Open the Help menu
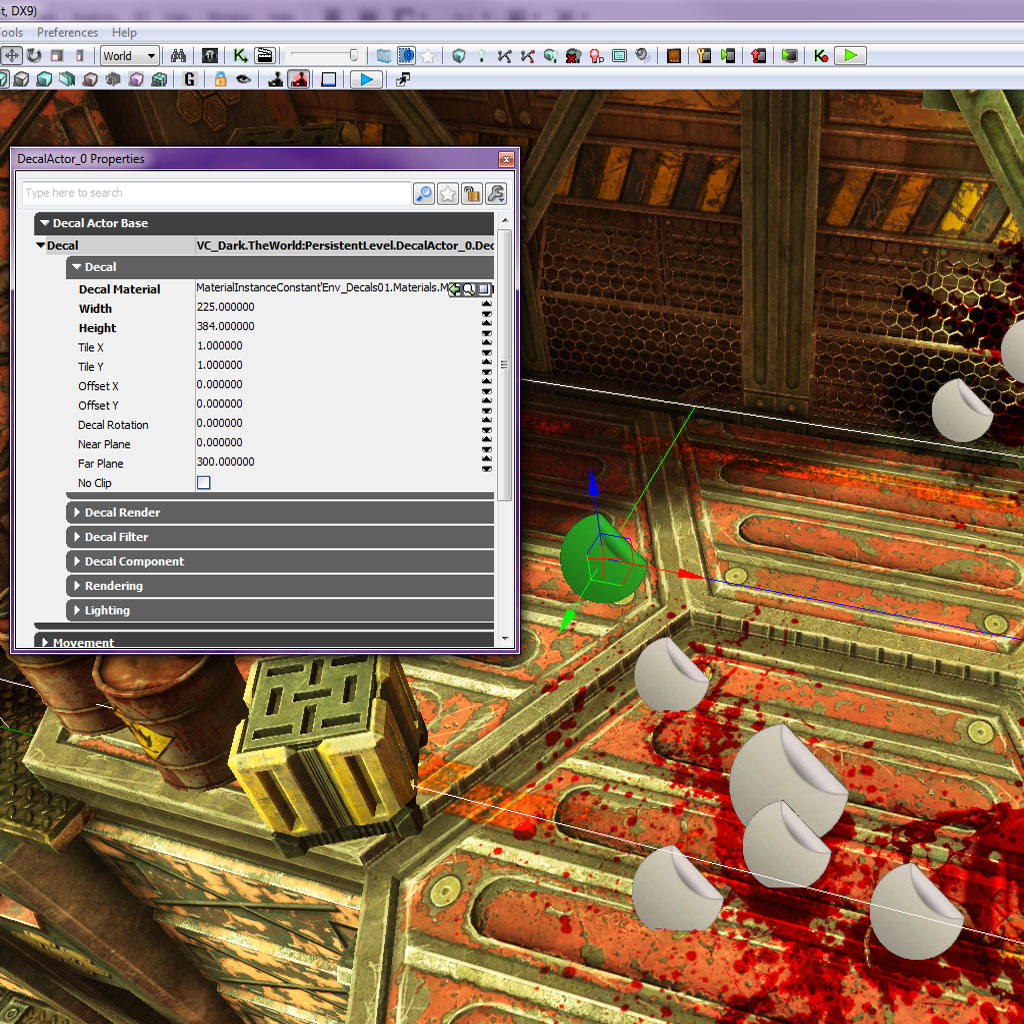This screenshot has width=1024, height=1024. coord(124,33)
